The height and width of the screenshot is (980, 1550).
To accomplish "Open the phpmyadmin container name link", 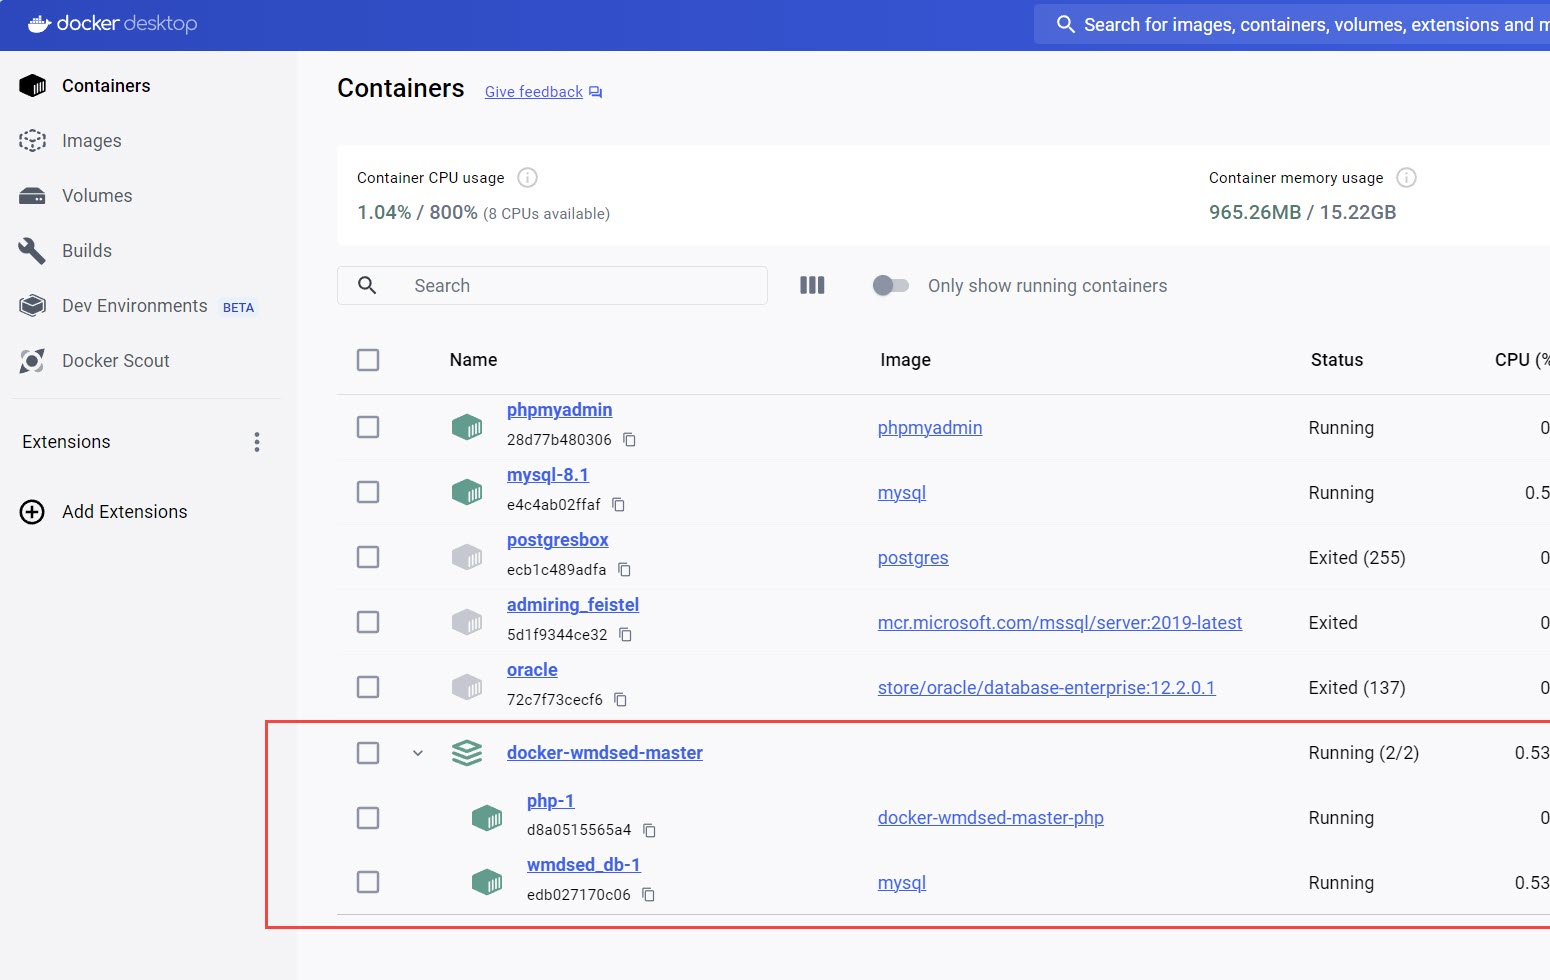I will (559, 410).
